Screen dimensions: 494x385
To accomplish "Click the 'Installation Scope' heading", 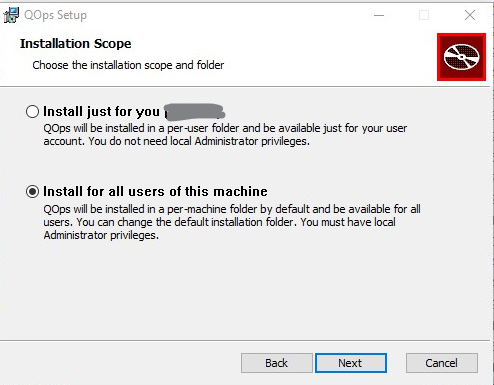I will tap(76, 44).
